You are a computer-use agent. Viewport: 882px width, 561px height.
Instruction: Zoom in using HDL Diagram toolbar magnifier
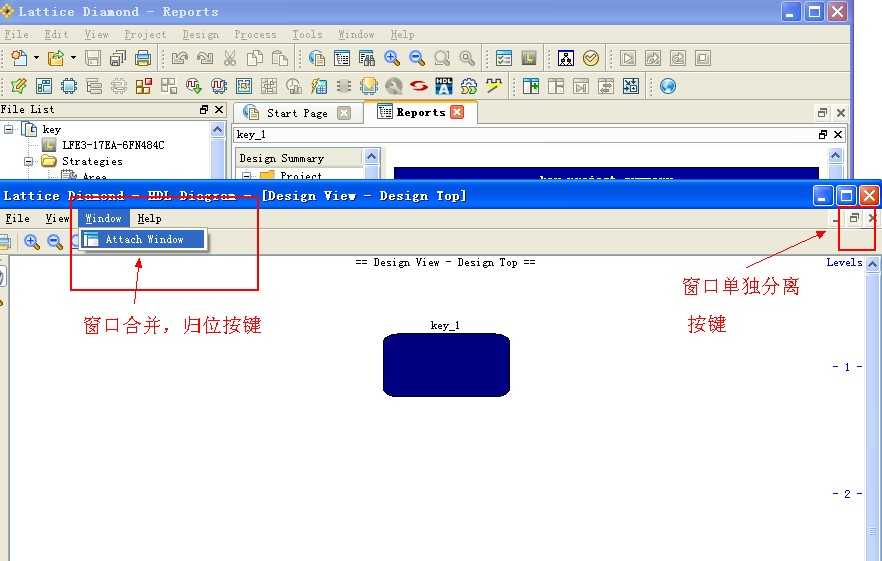pyautogui.click(x=32, y=242)
